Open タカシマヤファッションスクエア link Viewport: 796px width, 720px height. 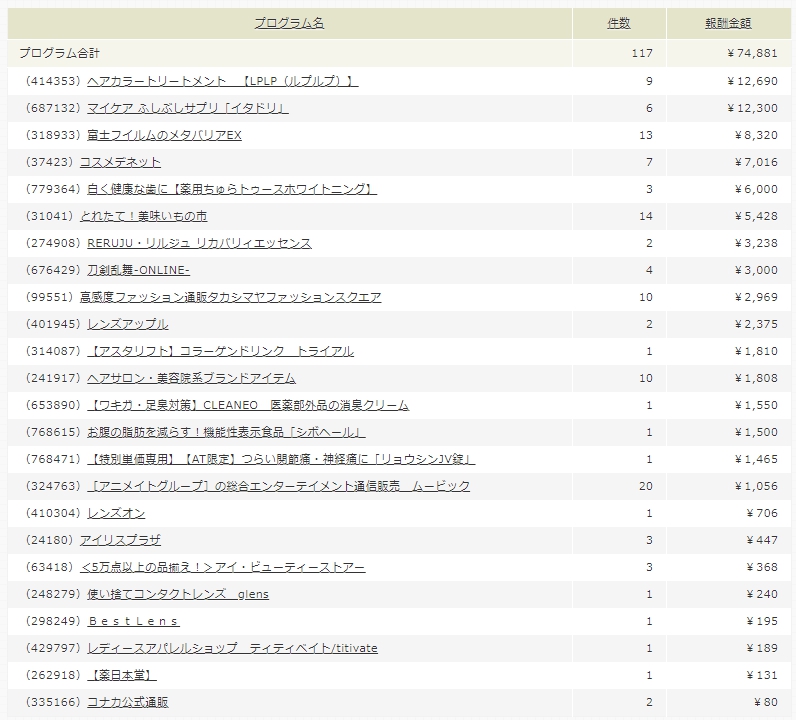coord(230,297)
